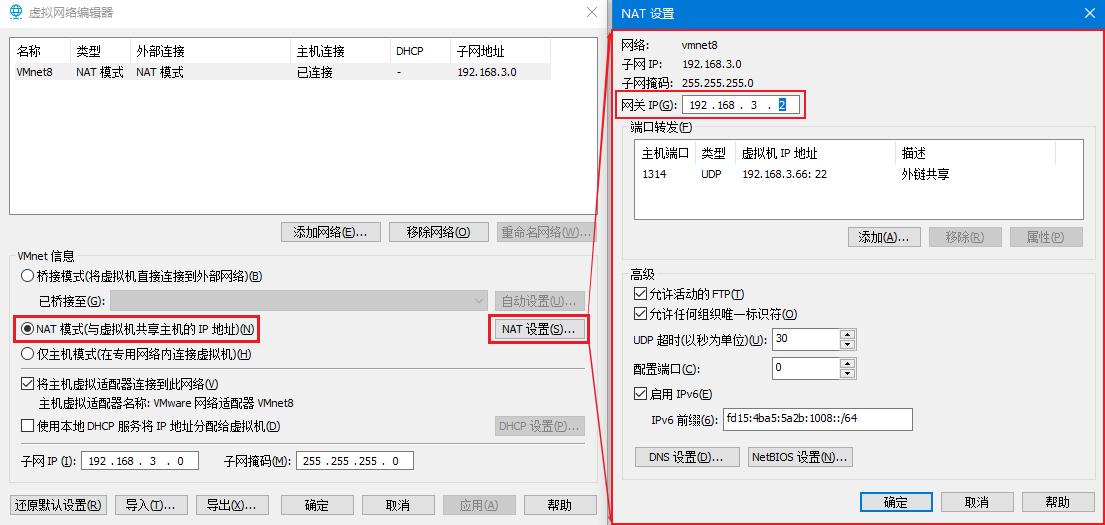
Task: Click the IPv6 前缀 input field
Action: (817, 419)
